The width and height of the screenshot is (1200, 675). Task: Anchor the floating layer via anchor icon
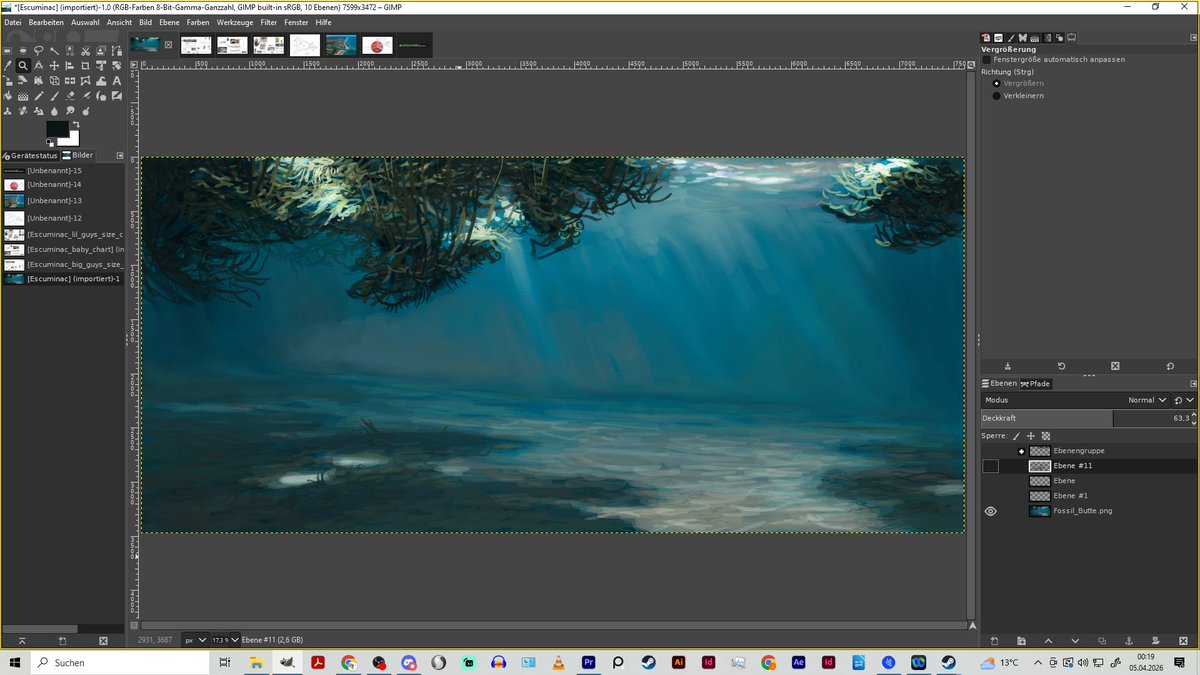(1128, 640)
